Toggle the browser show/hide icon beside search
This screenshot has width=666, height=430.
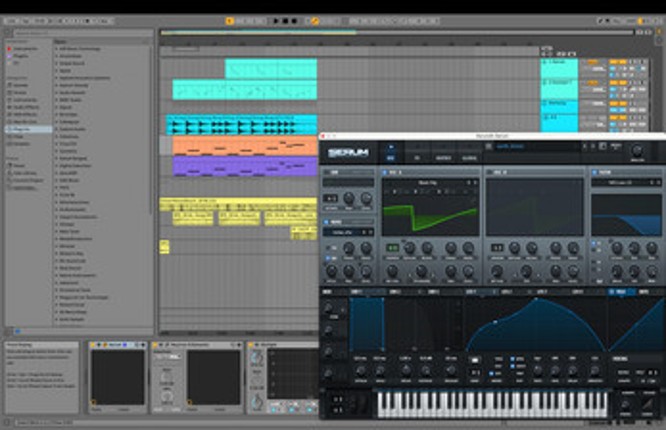tap(8, 33)
